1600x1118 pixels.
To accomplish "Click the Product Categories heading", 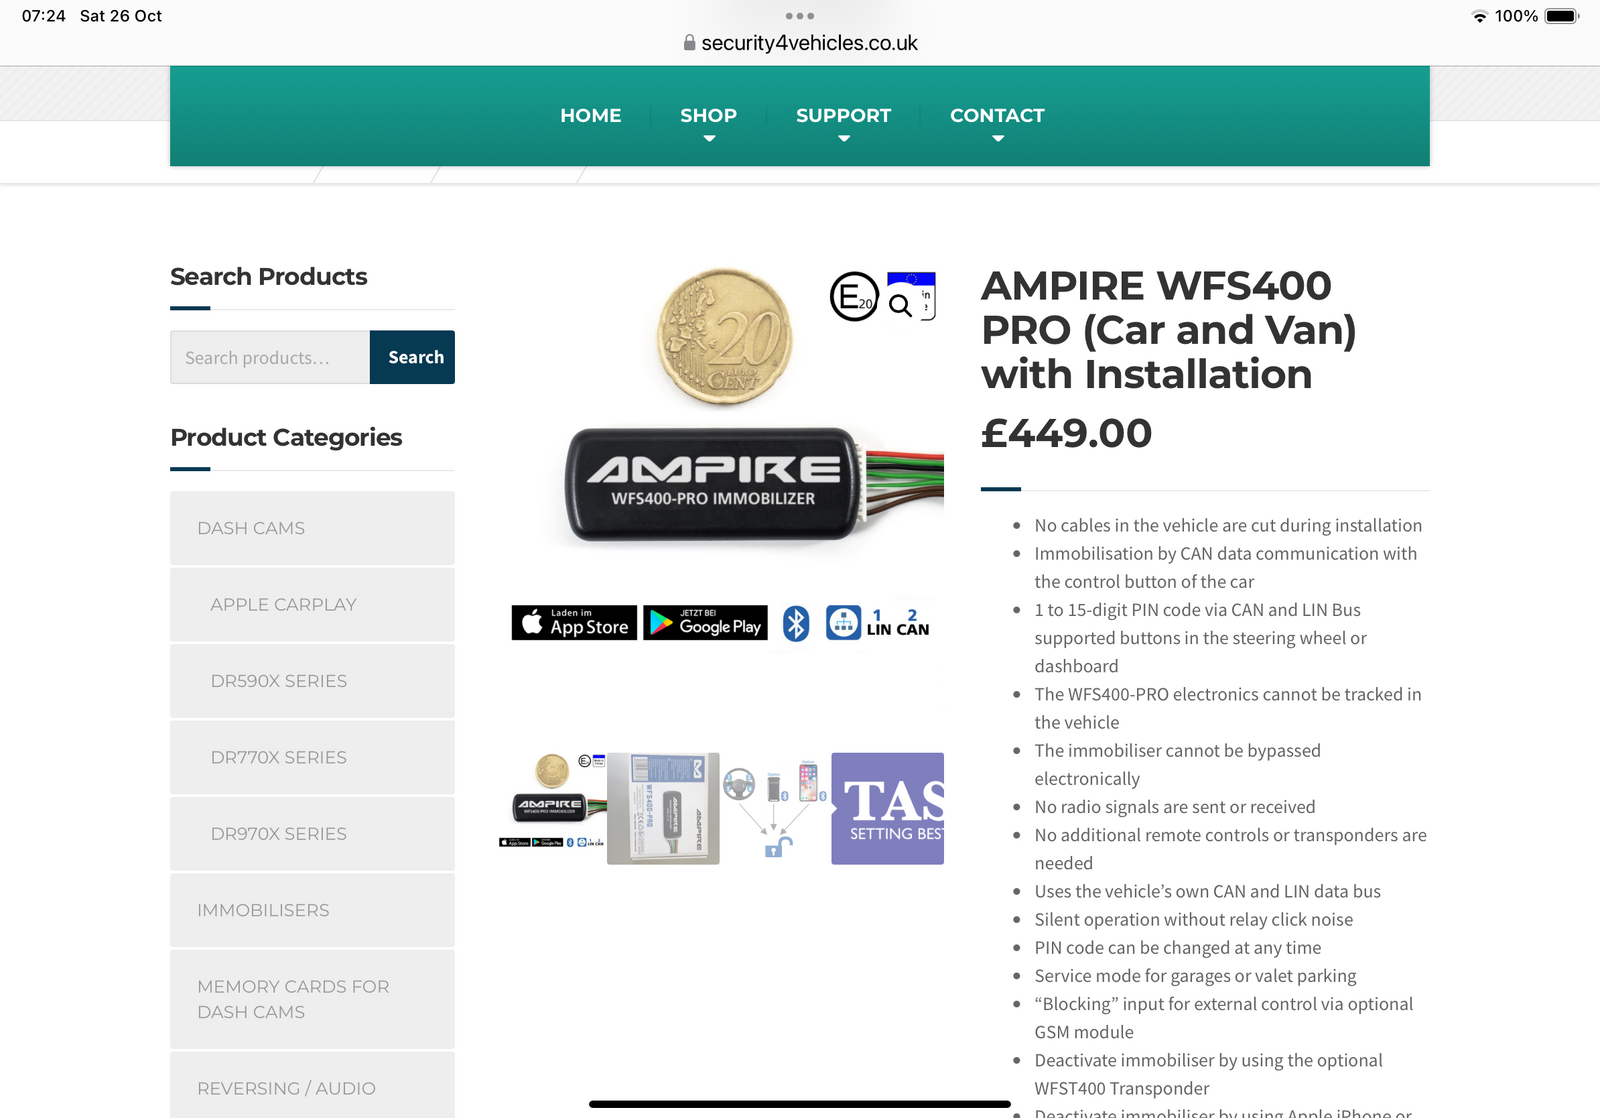I will 286,437.
